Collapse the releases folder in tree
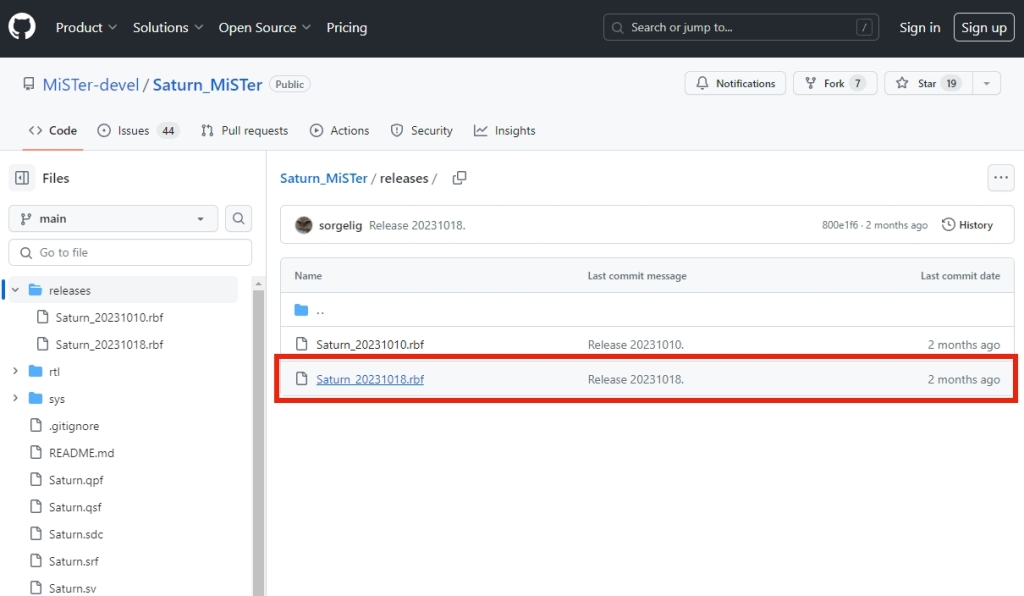The height and width of the screenshot is (596, 1024). [x=15, y=290]
